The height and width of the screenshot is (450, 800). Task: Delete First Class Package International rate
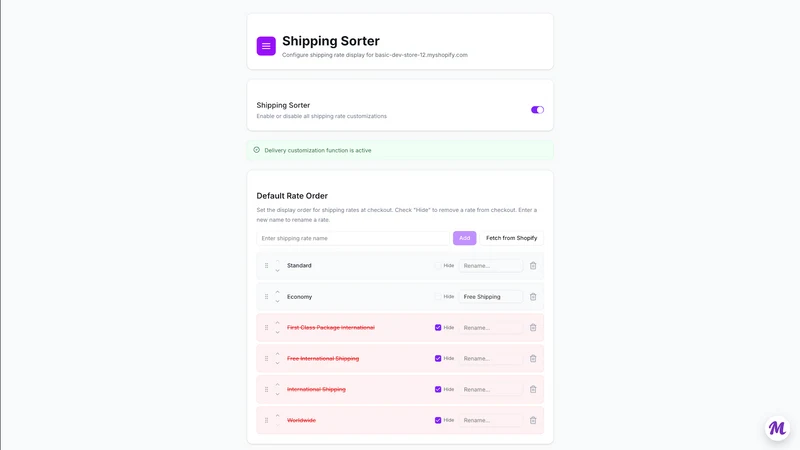pyautogui.click(x=533, y=328)
